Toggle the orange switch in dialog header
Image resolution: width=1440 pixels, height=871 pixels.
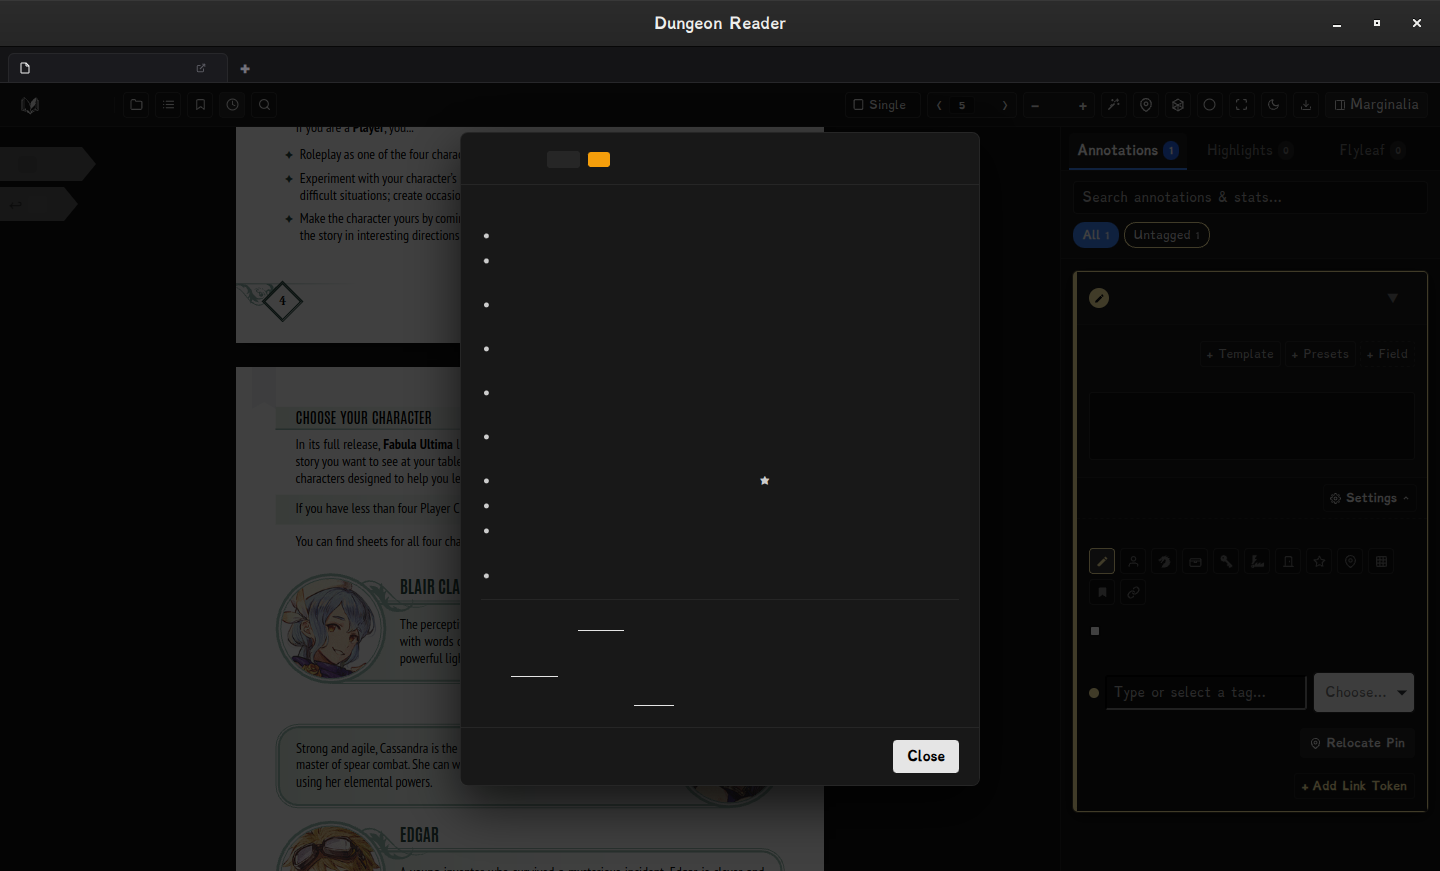tap(599, 159)
